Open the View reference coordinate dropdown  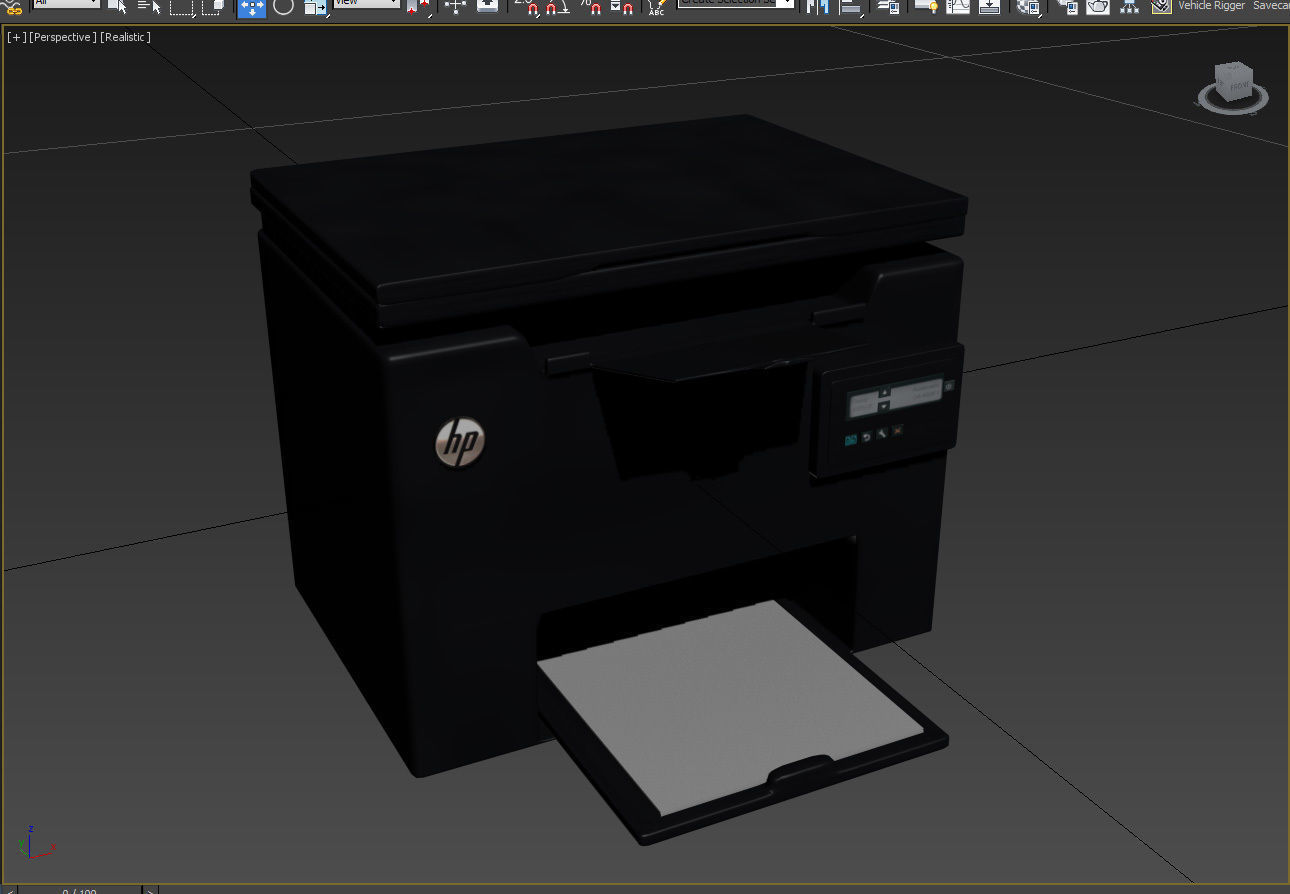(367, 3)
